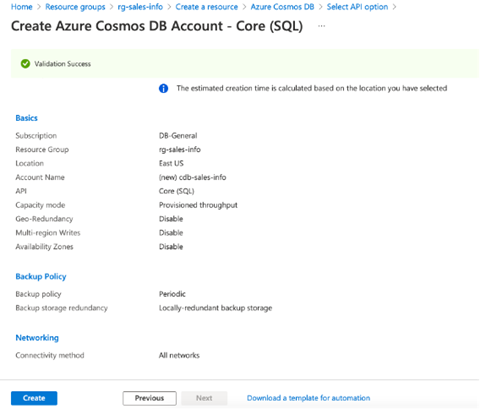
Task: Go back to Select API option
Action: click(357, 7)
